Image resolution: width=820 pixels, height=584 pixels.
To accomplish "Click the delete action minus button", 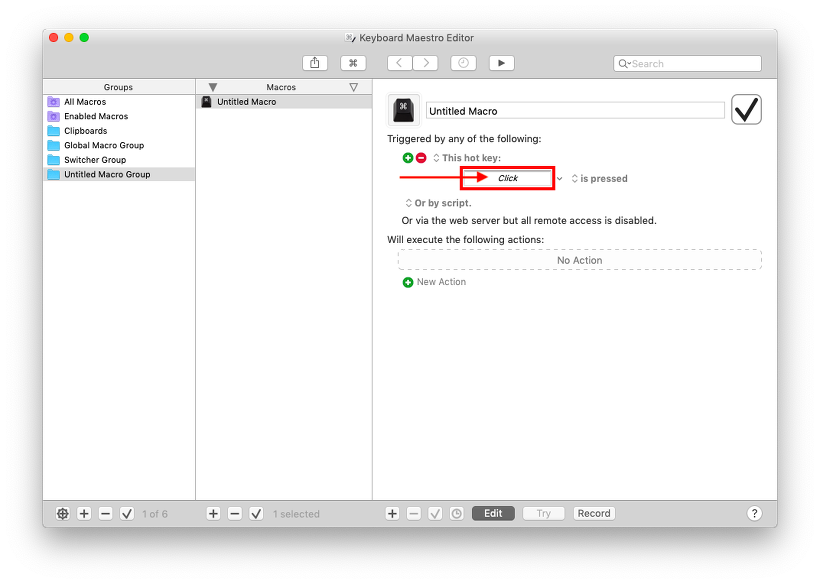I will point(414,513).
